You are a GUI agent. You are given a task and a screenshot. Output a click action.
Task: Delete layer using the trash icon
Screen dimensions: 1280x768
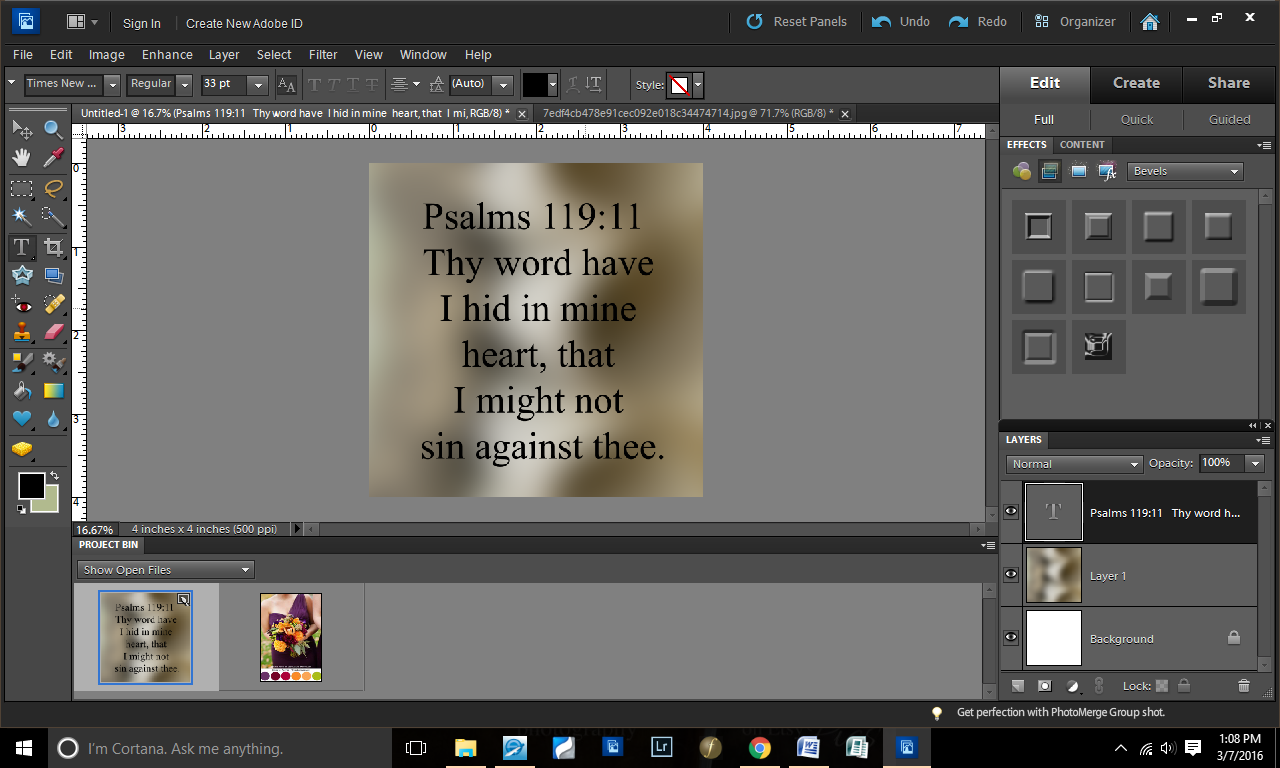tap(1243, 685)
